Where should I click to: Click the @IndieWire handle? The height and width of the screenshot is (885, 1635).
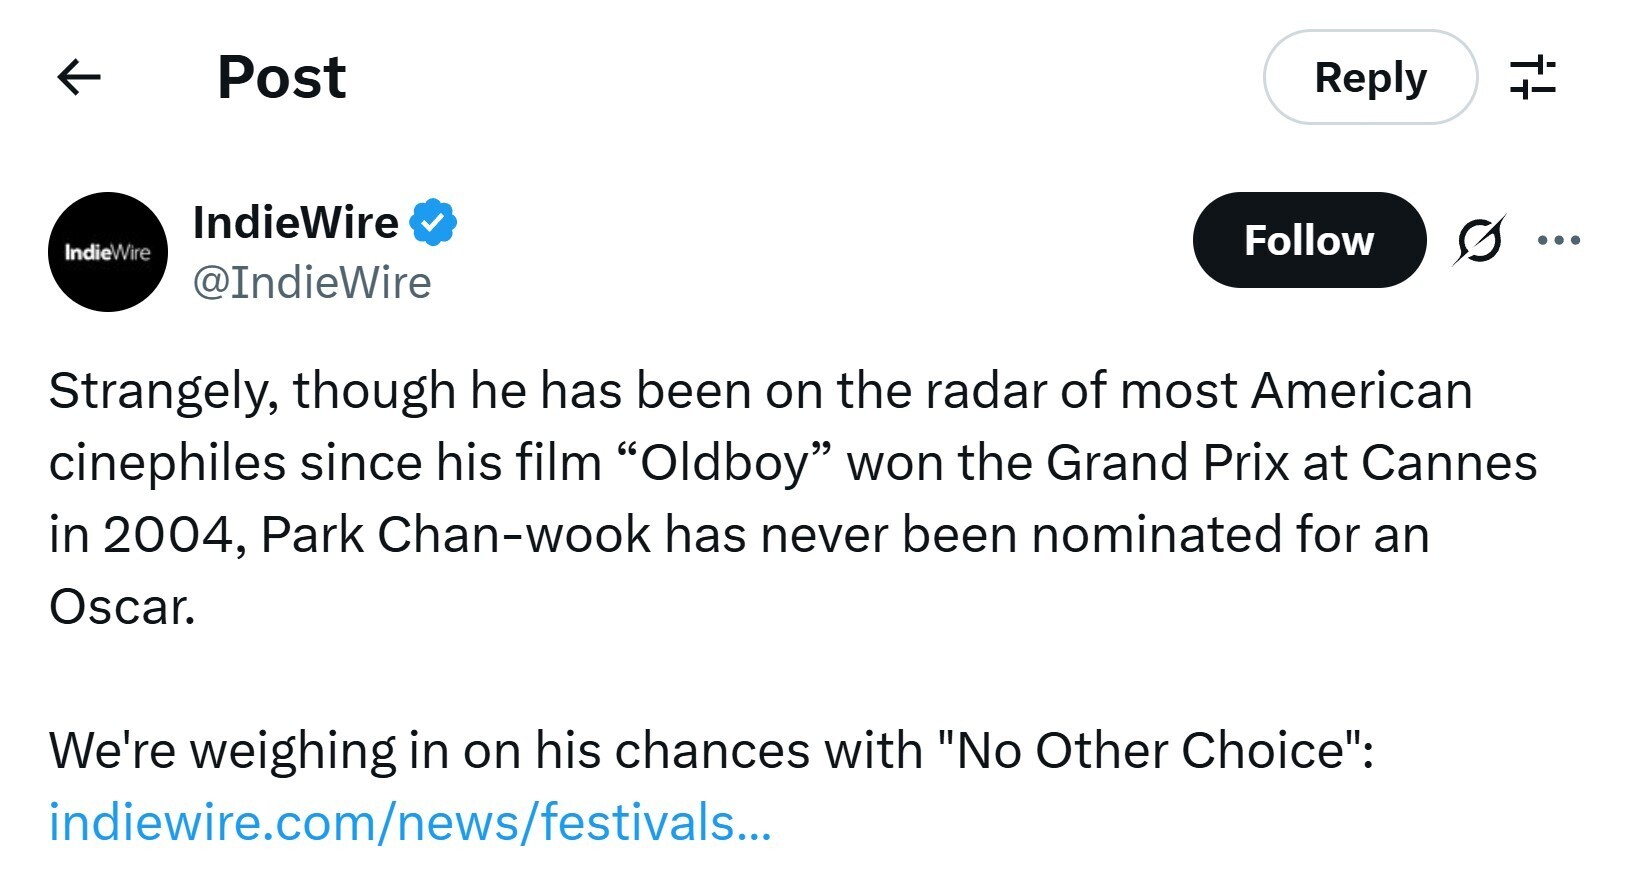coord(311,283)
